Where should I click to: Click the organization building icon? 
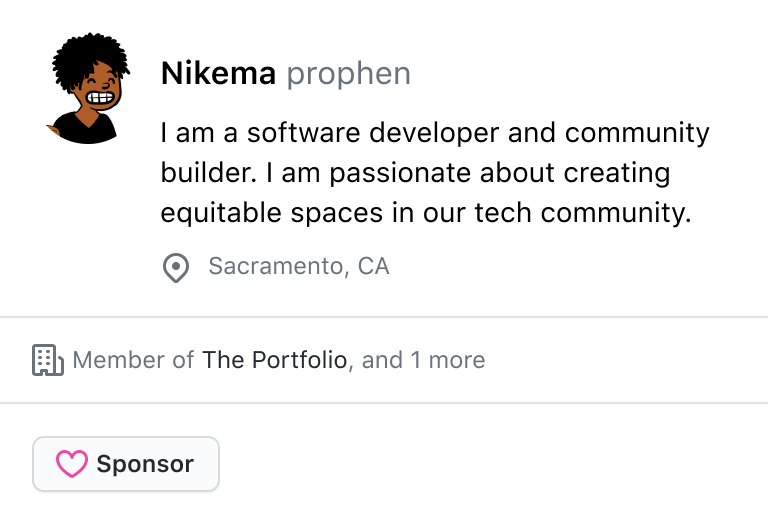(48, 360)
